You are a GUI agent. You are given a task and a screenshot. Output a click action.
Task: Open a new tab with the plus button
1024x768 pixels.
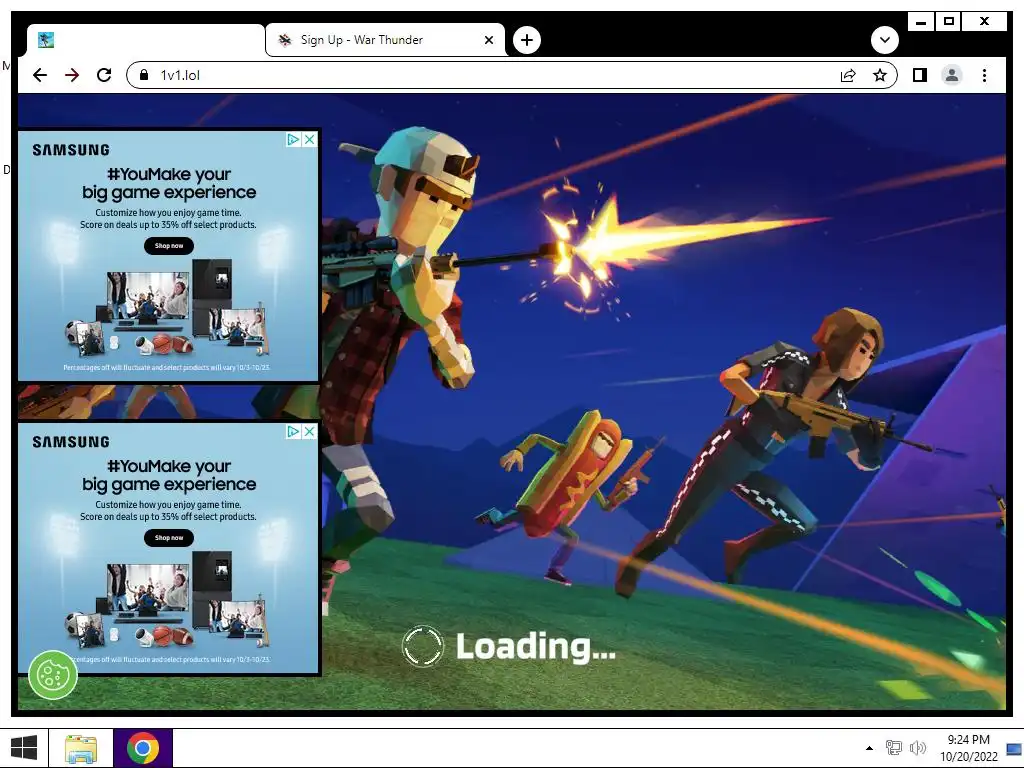coord(526,40)
